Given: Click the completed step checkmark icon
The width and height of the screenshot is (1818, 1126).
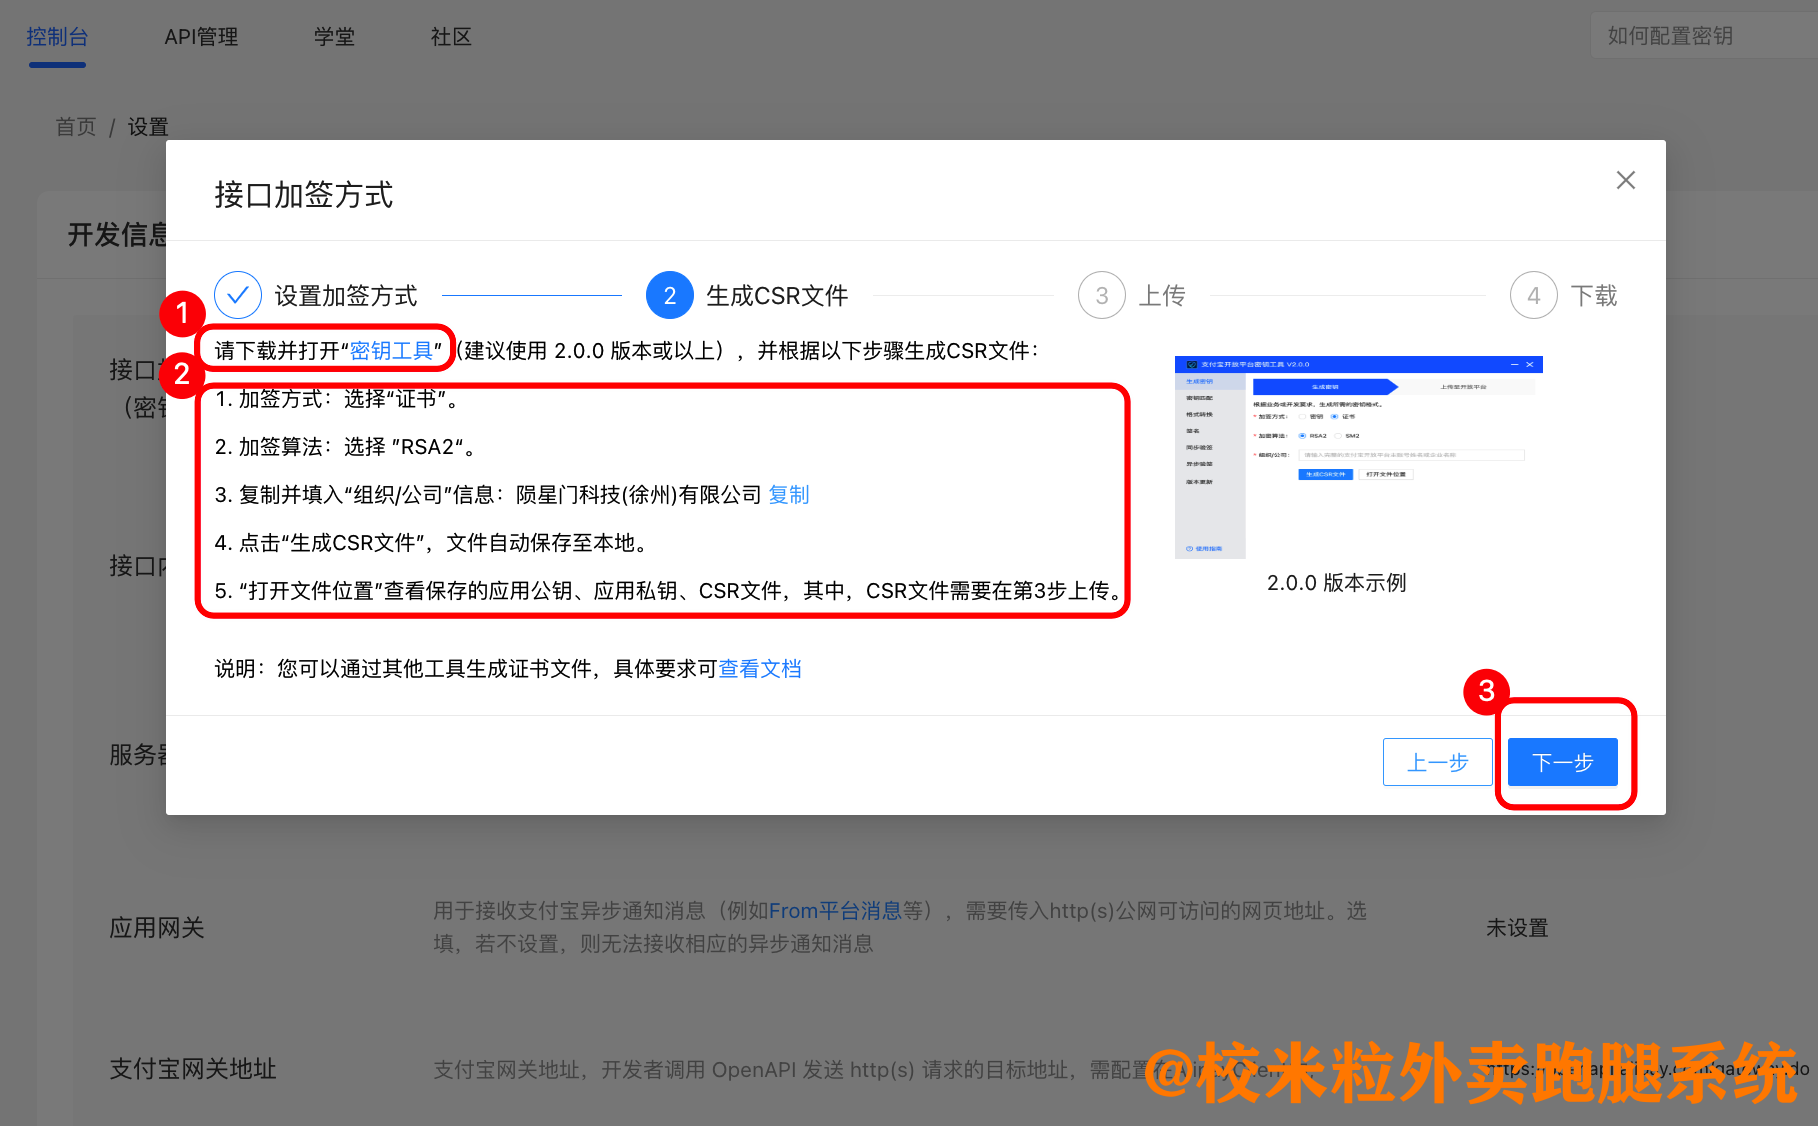Looking at the screenshot, I should click(x=238, y=295).
